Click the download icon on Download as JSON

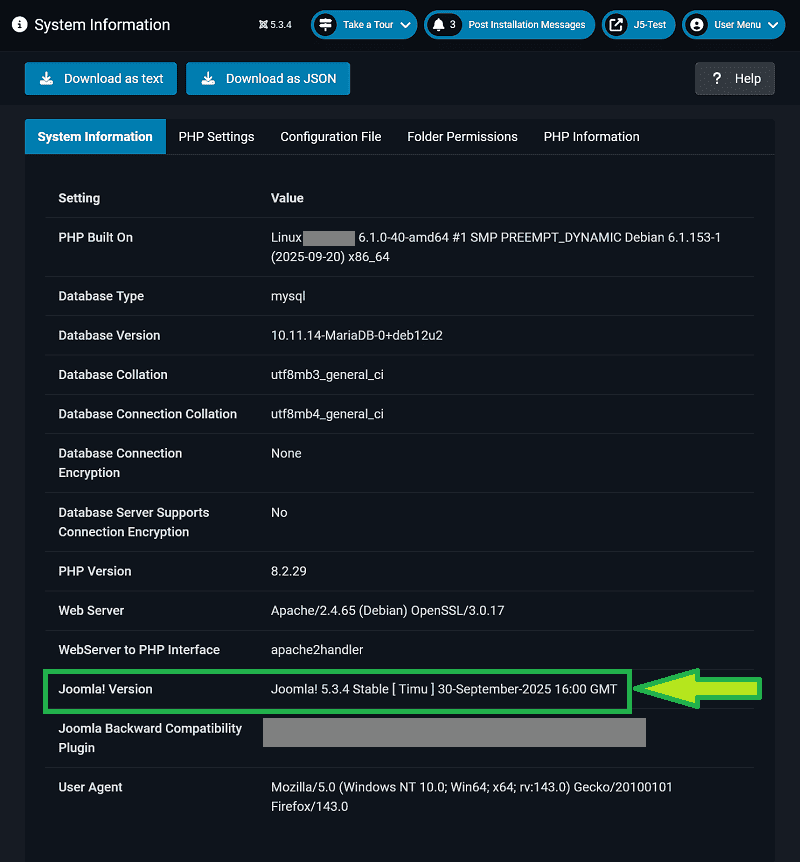207,78
